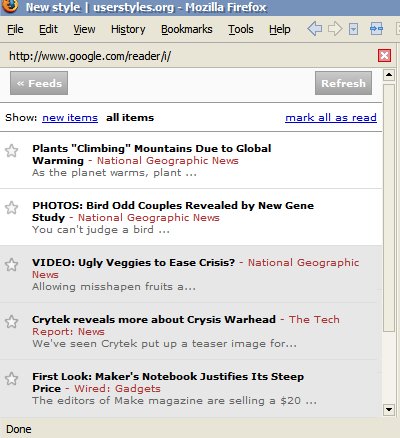This screenshot has width=400, height=438.
Task: Click the scrollbar down arrow
Action: (389, 409)
